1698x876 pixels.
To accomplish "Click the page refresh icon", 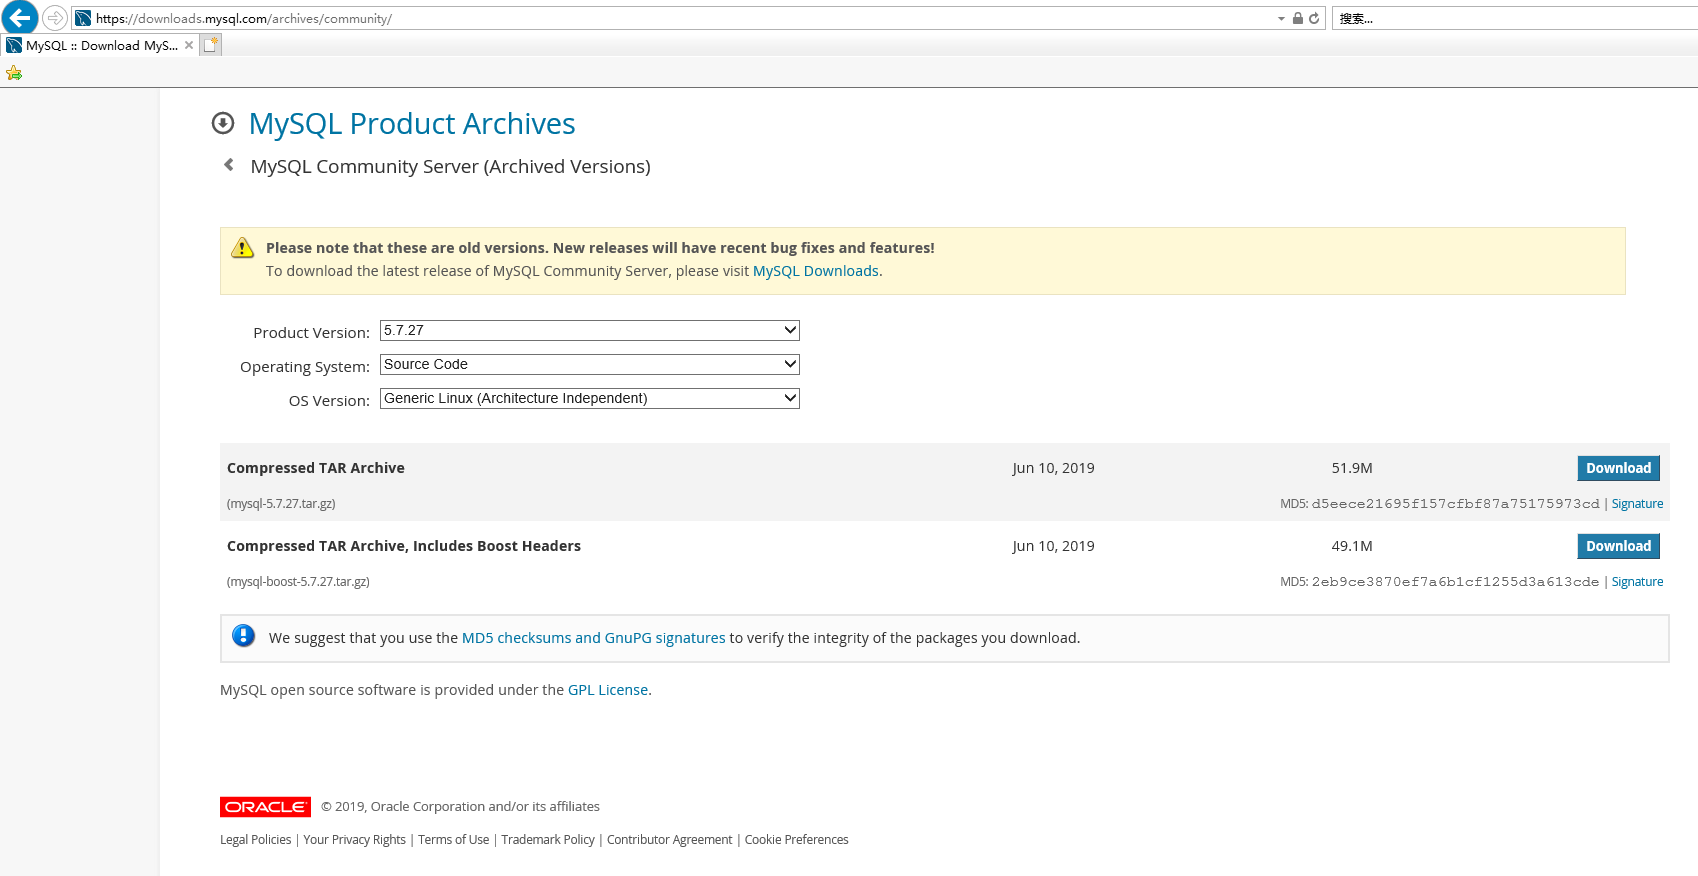I will pos(1314,18).
